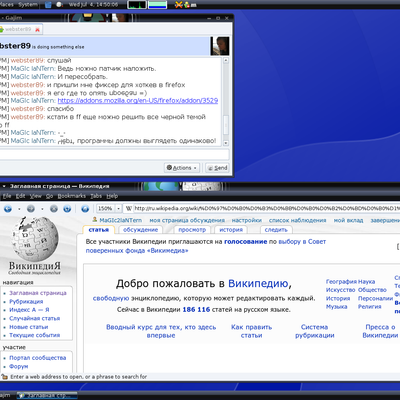Send the message in Gajim
The width and height of the screenshot is (400, 400).
pos(217,168)
